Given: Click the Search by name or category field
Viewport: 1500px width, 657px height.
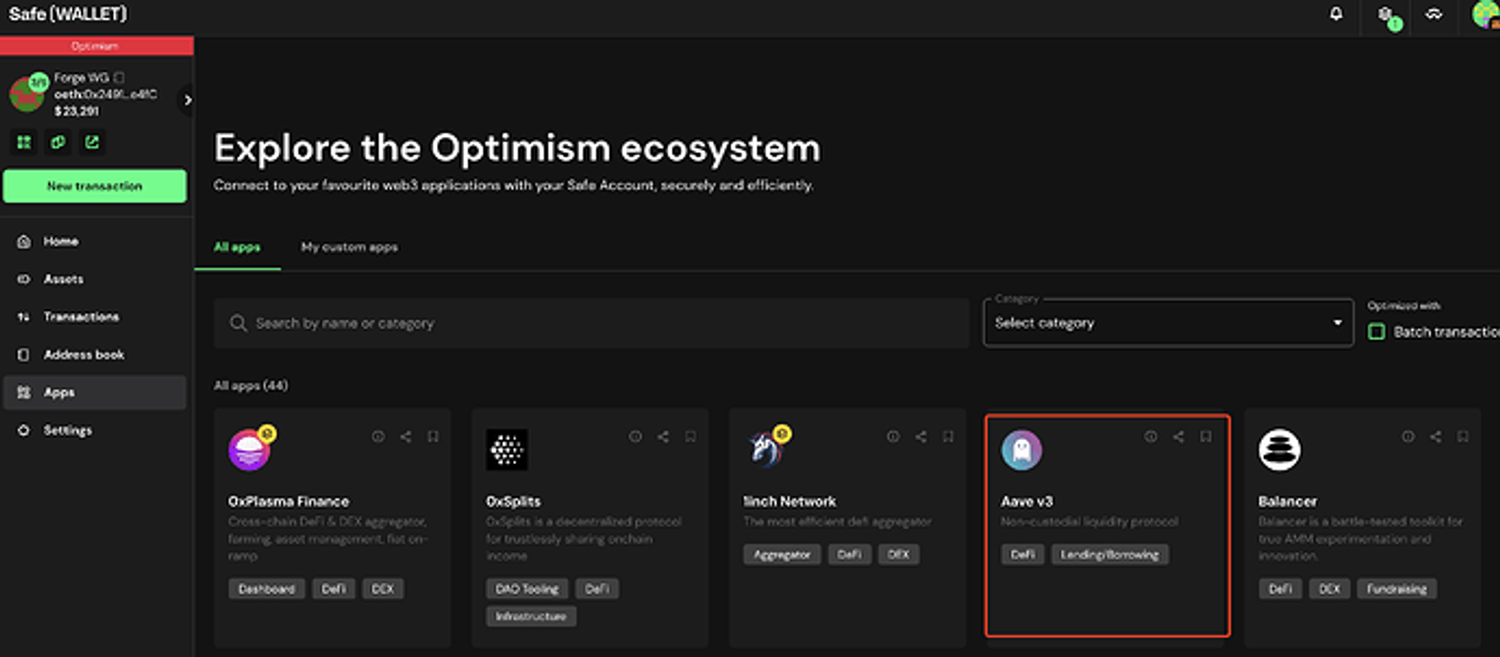Looking at the screenshot, I should coord(590,323).
